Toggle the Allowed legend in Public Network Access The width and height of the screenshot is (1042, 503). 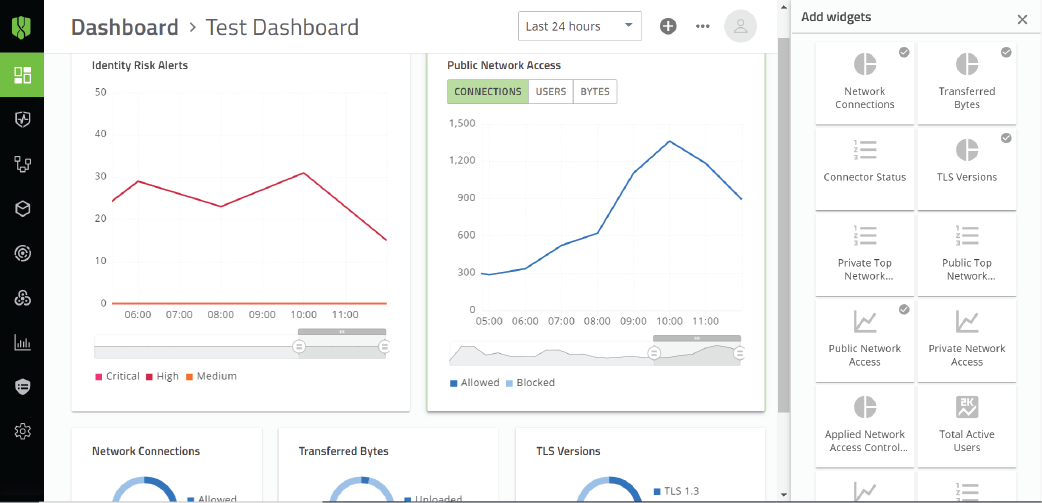[474, 383]
